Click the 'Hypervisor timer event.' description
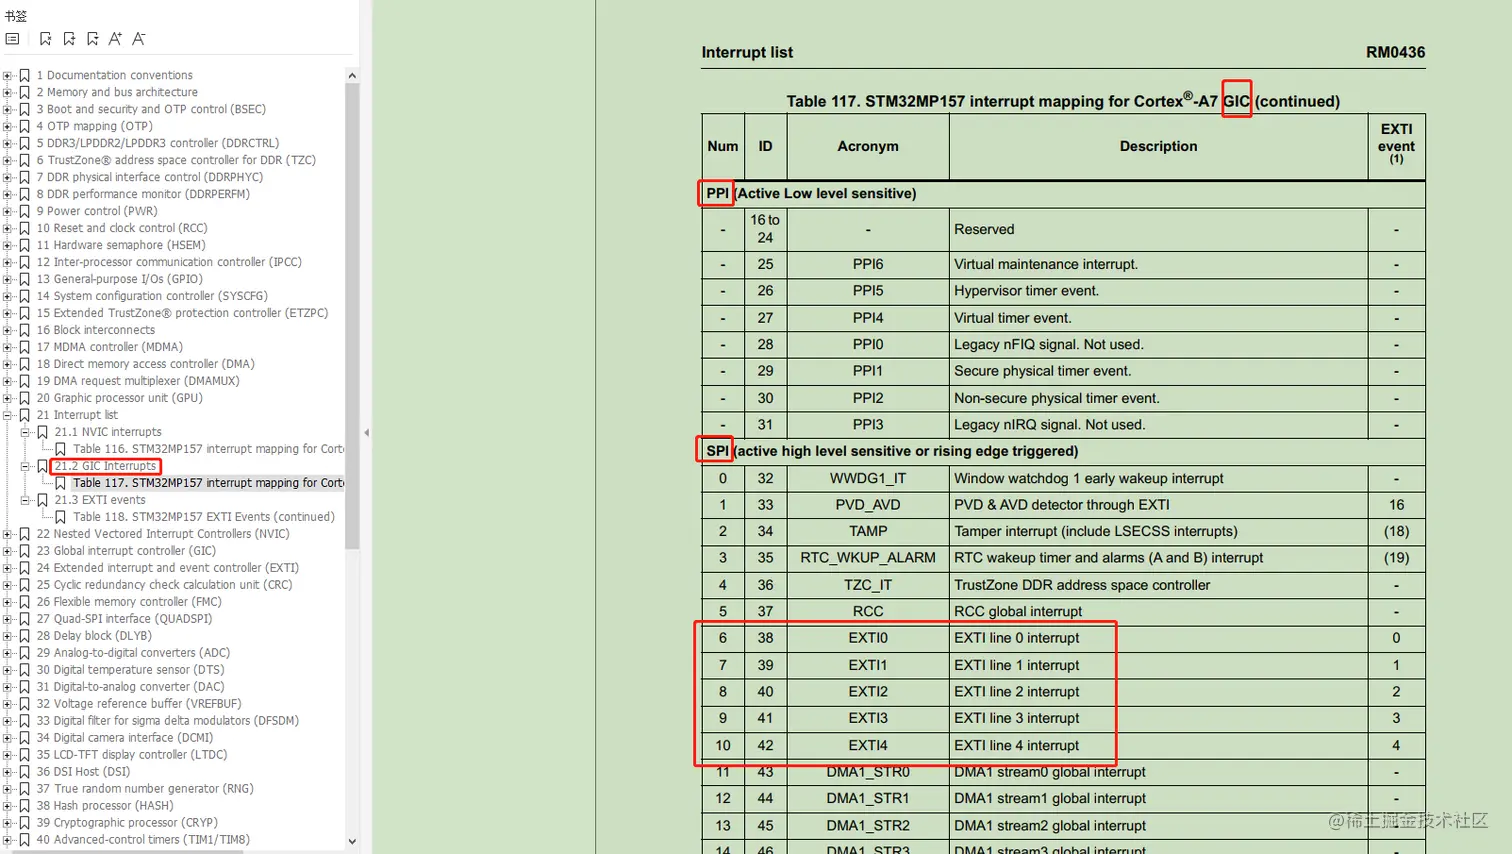1512x854 pixels. (1026, 291)
